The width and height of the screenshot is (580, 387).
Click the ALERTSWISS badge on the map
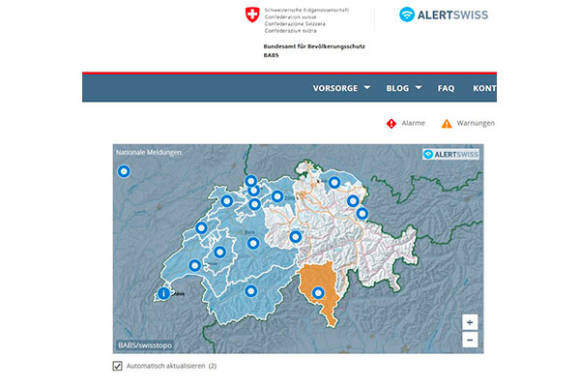coord(451,154)
